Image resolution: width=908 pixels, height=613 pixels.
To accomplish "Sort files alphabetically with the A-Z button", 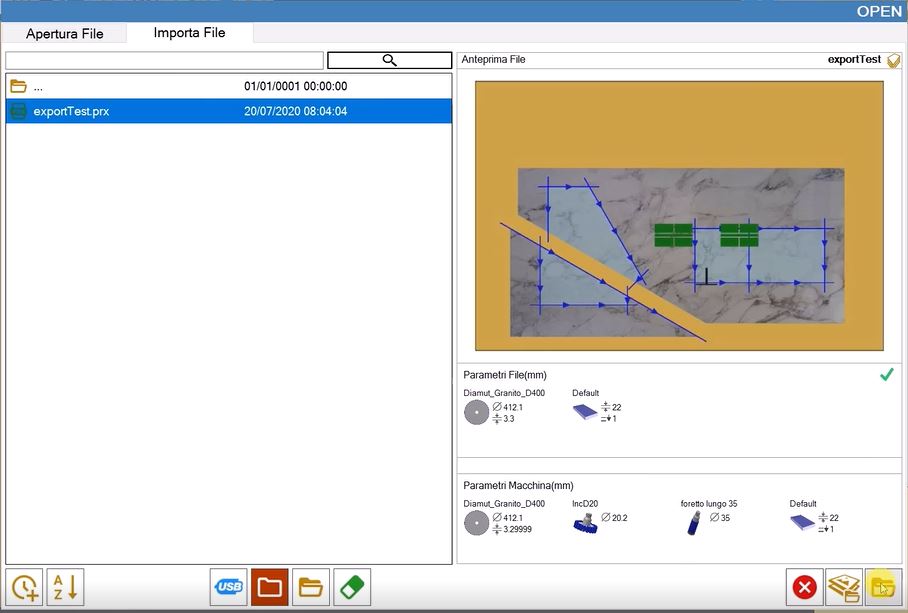I will (65, 587).
